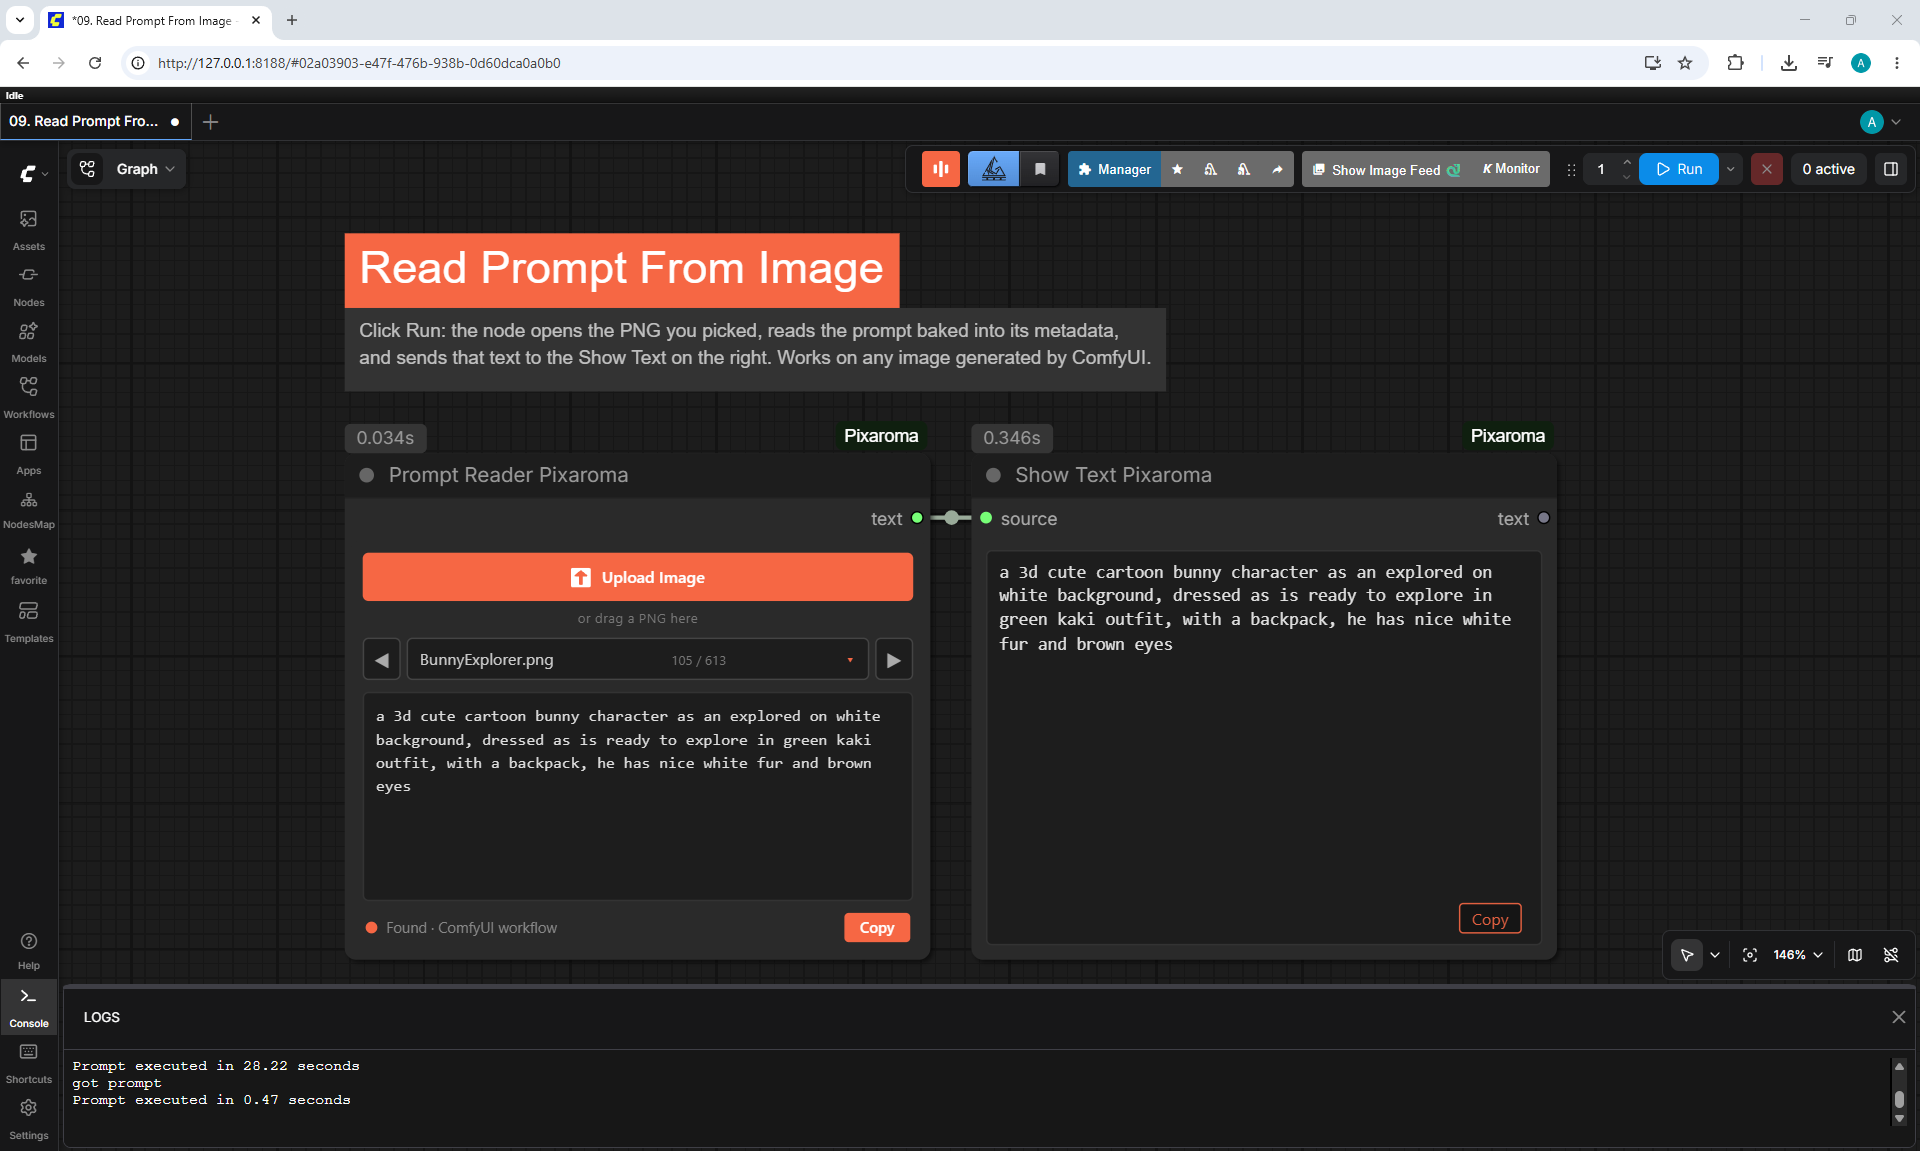This screenshot has width=1920, height=1151.
Task: Open the Assets sidebar panel
Action: coord(28,229)
